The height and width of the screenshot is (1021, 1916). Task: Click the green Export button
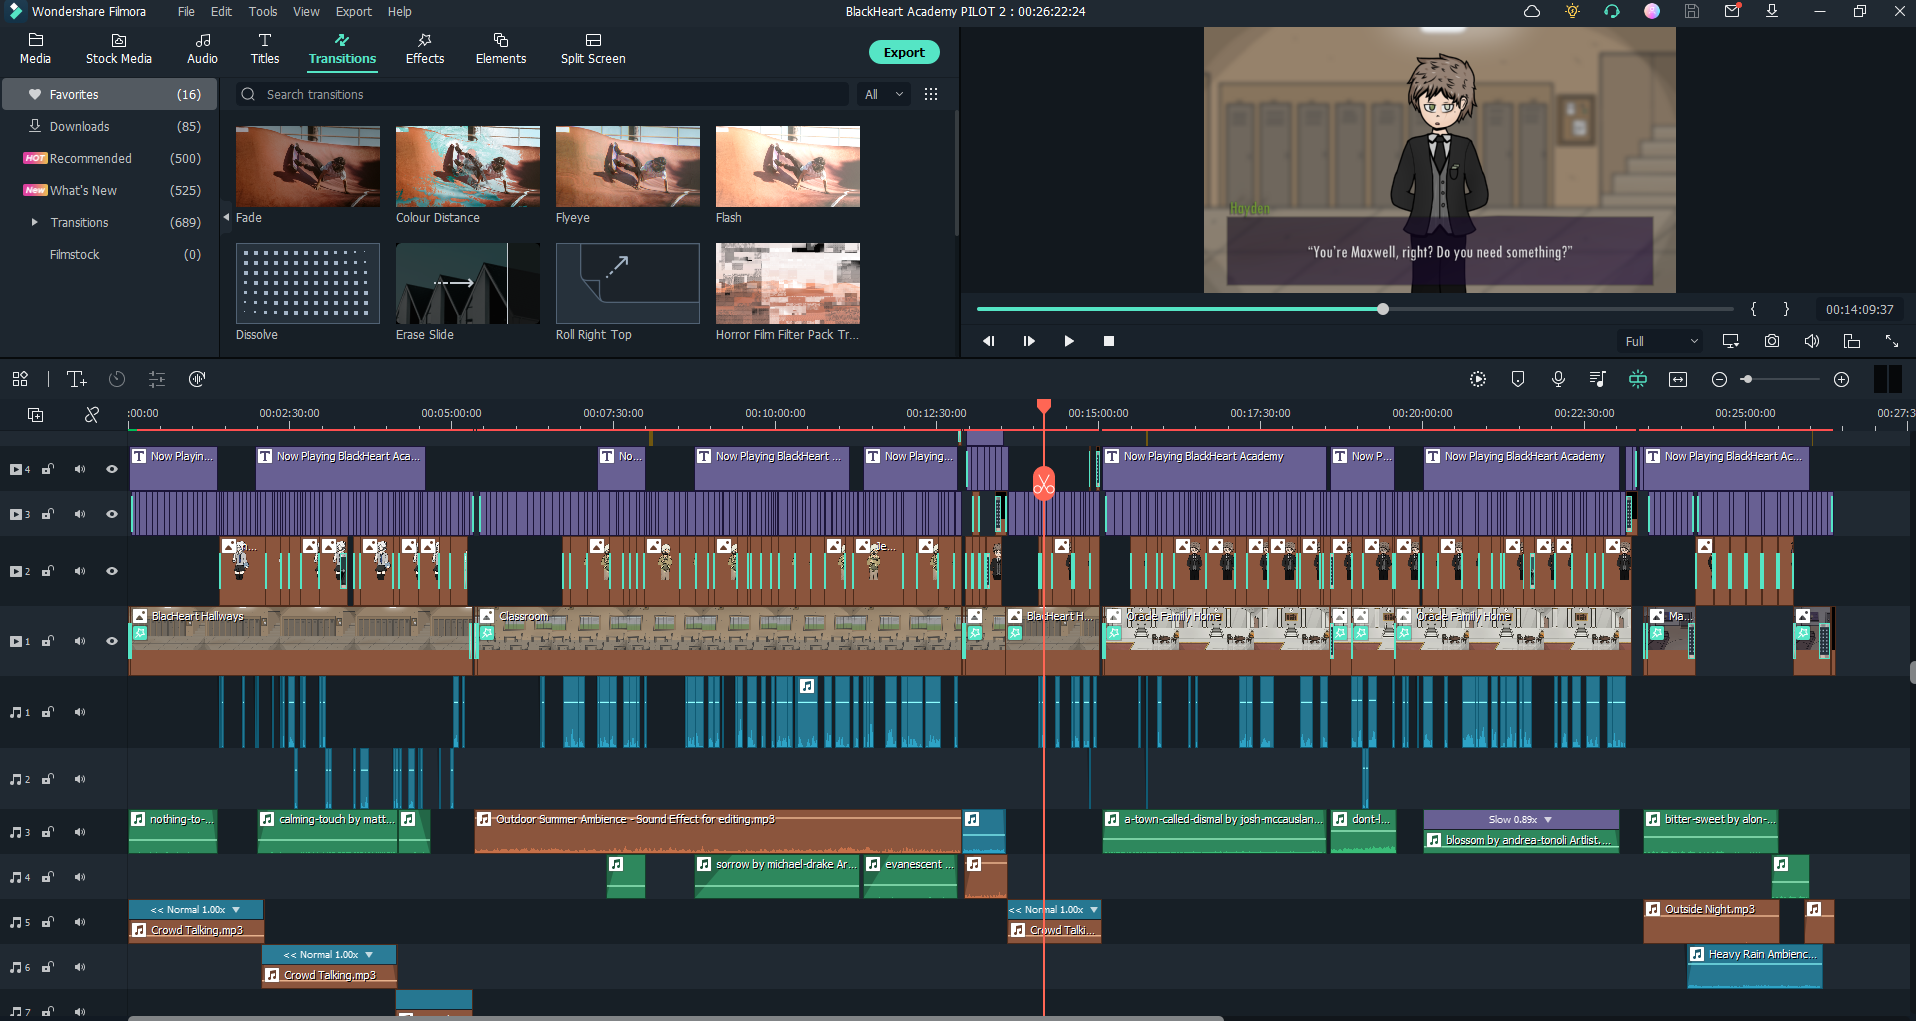[904, 52]
